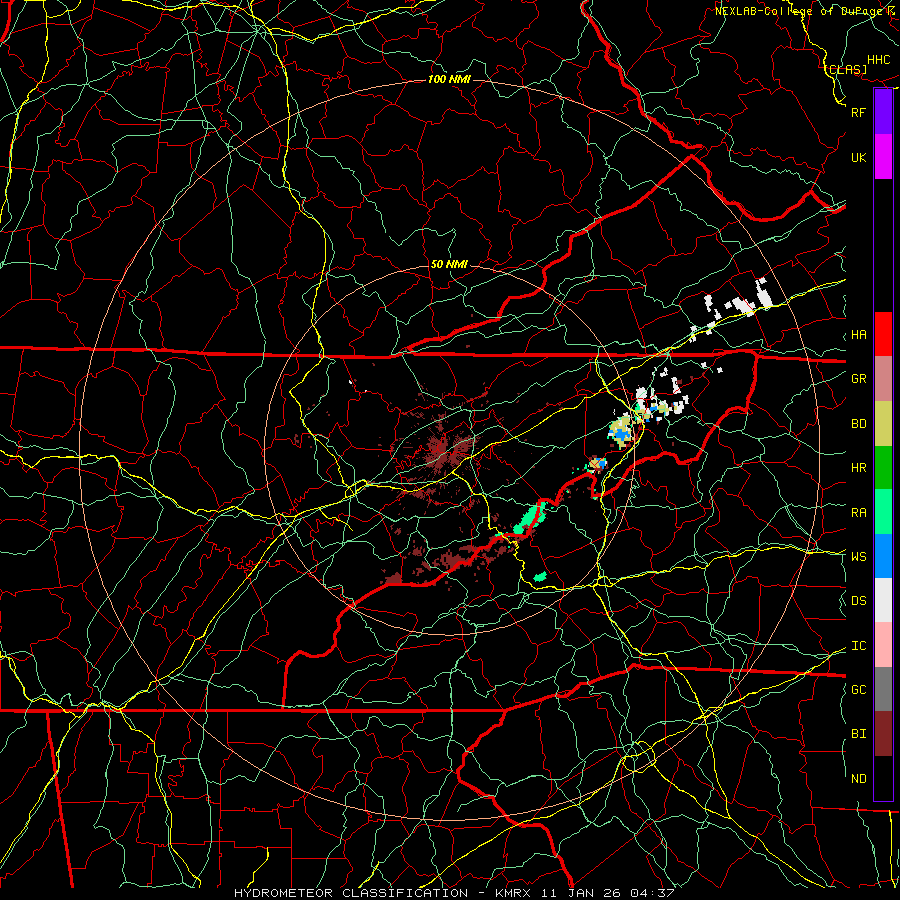Click the RA legend label
This screenshot has height=900, width=900.
859,513
